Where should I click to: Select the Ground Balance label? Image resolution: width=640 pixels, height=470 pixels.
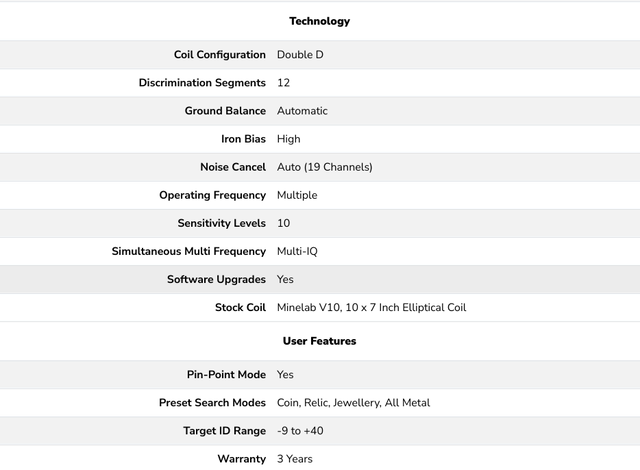(225, 111)
